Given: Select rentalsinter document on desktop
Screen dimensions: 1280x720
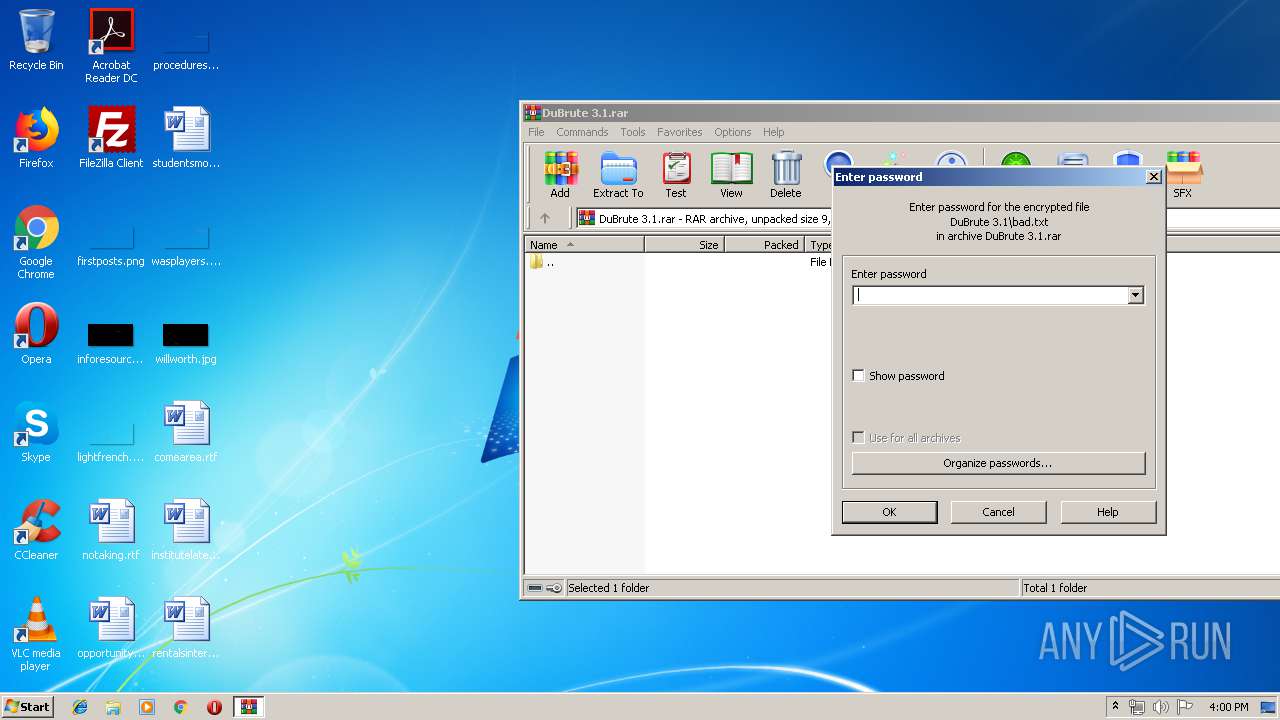Looking at the screenshot, I should 186,628.
